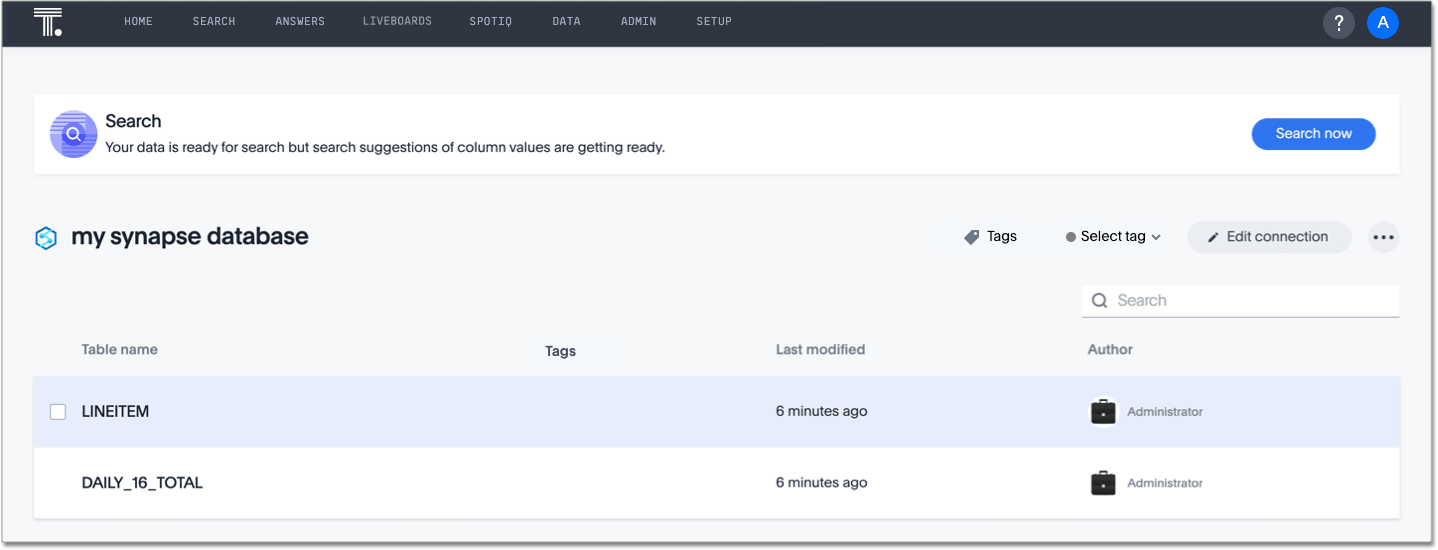Click the Administrator briefcase icon for LINEITEM
This screenshot has width=1438, height=550.
(x=1102, y=412)
